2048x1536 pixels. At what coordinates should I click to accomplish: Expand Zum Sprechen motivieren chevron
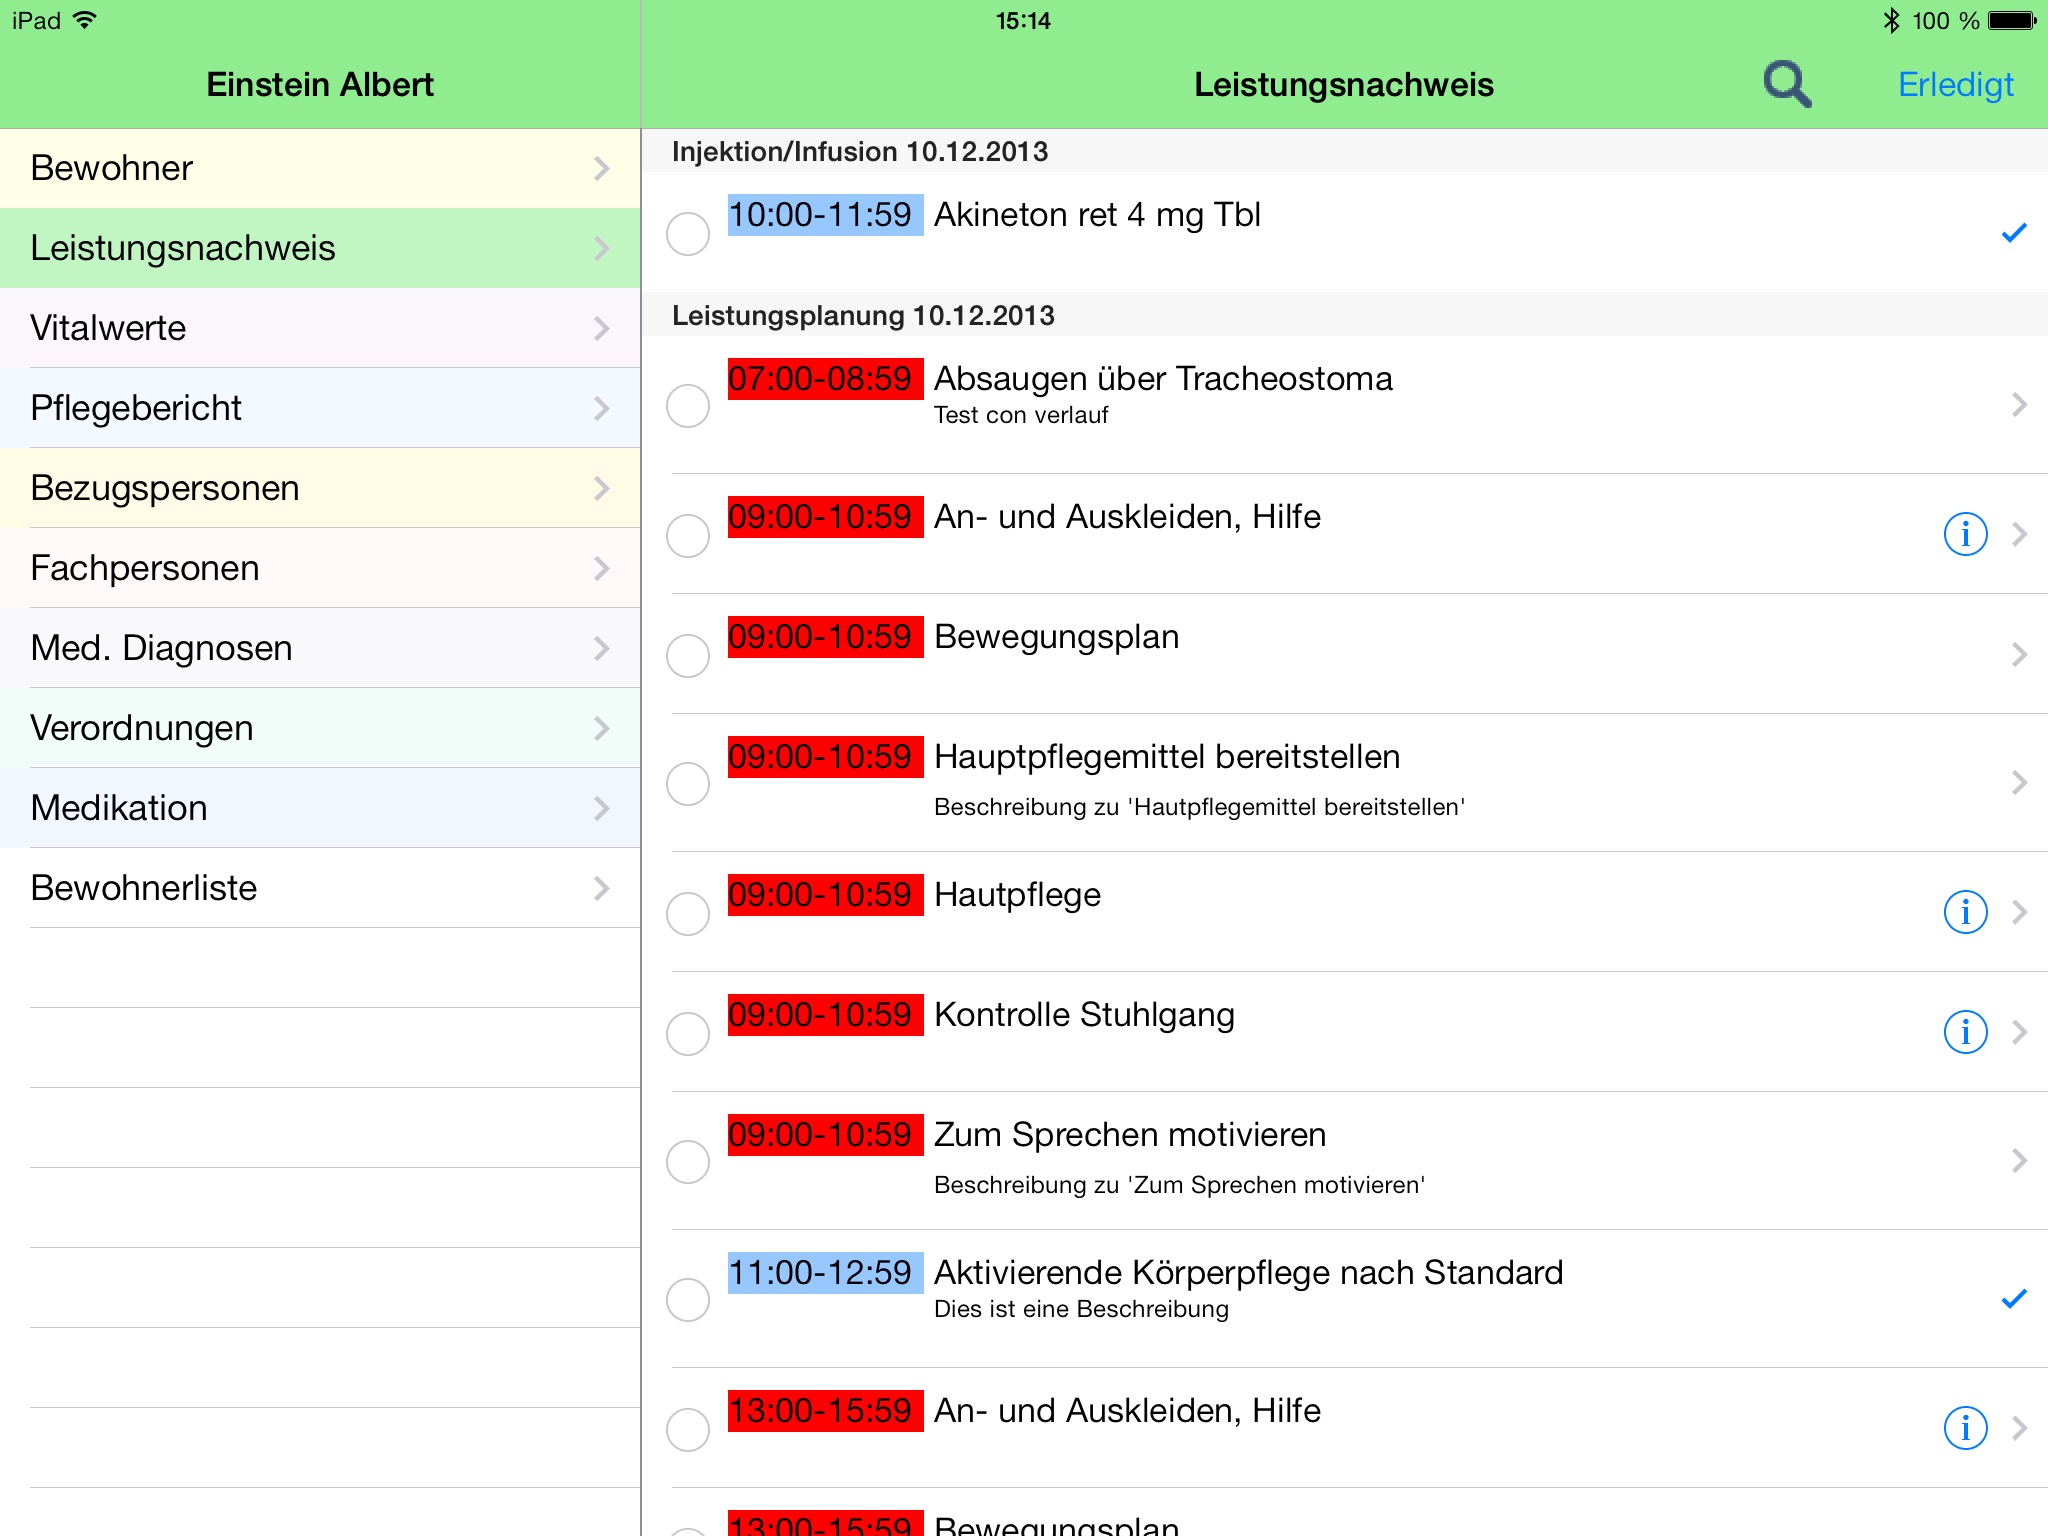2019,1161
